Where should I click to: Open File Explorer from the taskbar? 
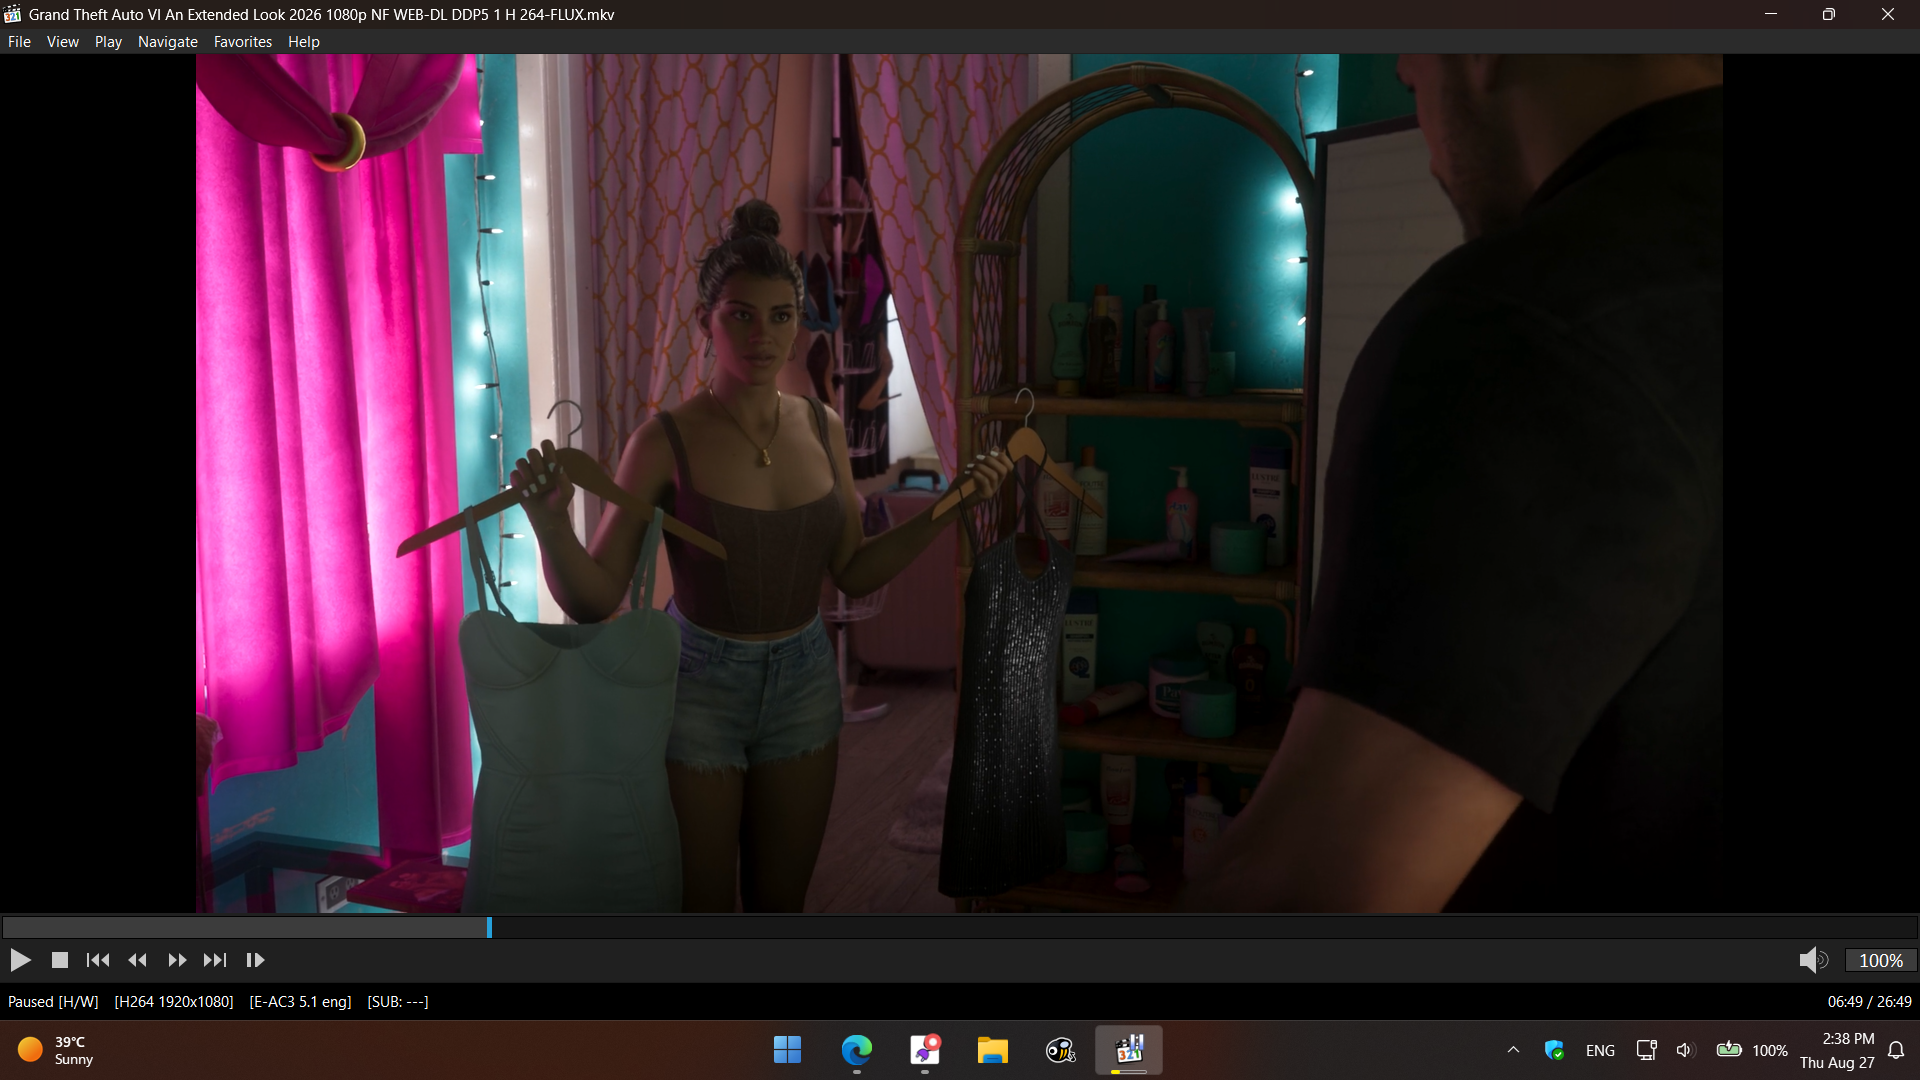click(993, 1050)
